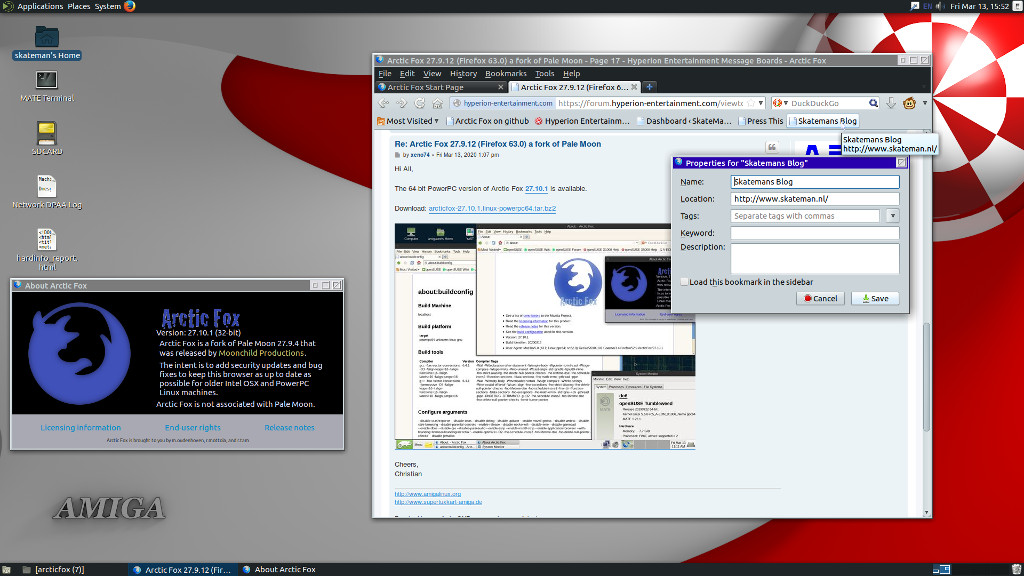Open Licensing information in About window
1024x576 pixels.
[x=80, y=428]
